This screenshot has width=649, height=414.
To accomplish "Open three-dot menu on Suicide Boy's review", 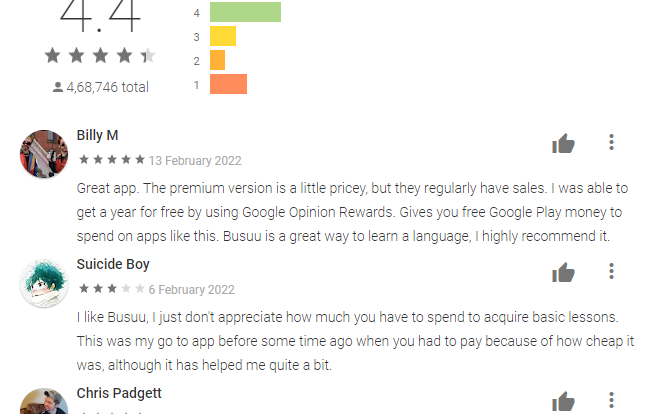I will coord(611,271).
